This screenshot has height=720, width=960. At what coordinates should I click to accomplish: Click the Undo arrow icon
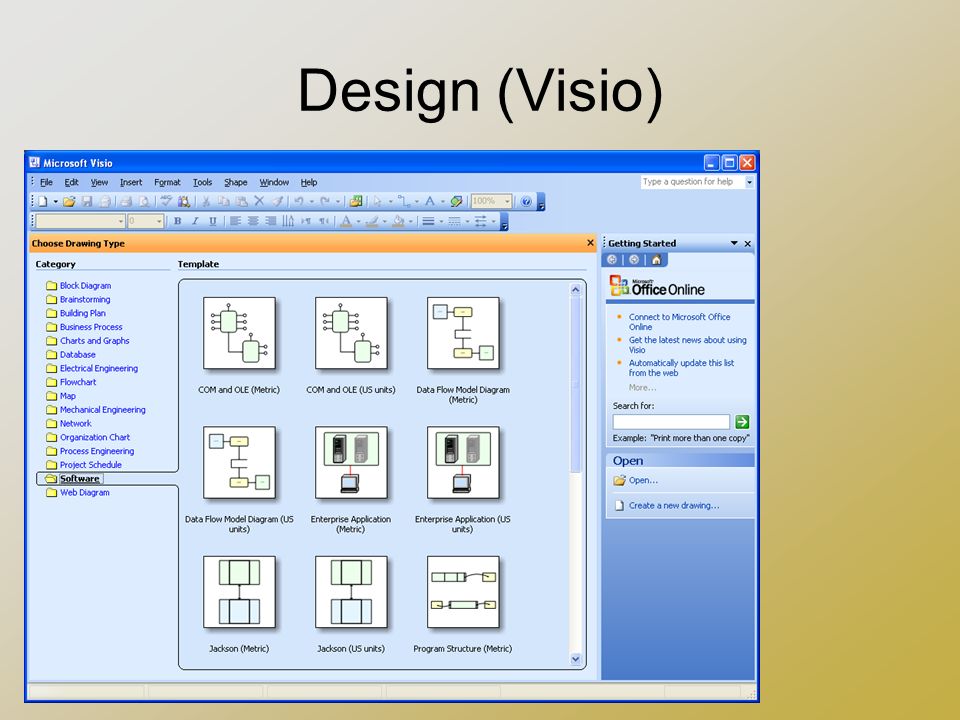point(299,201)
